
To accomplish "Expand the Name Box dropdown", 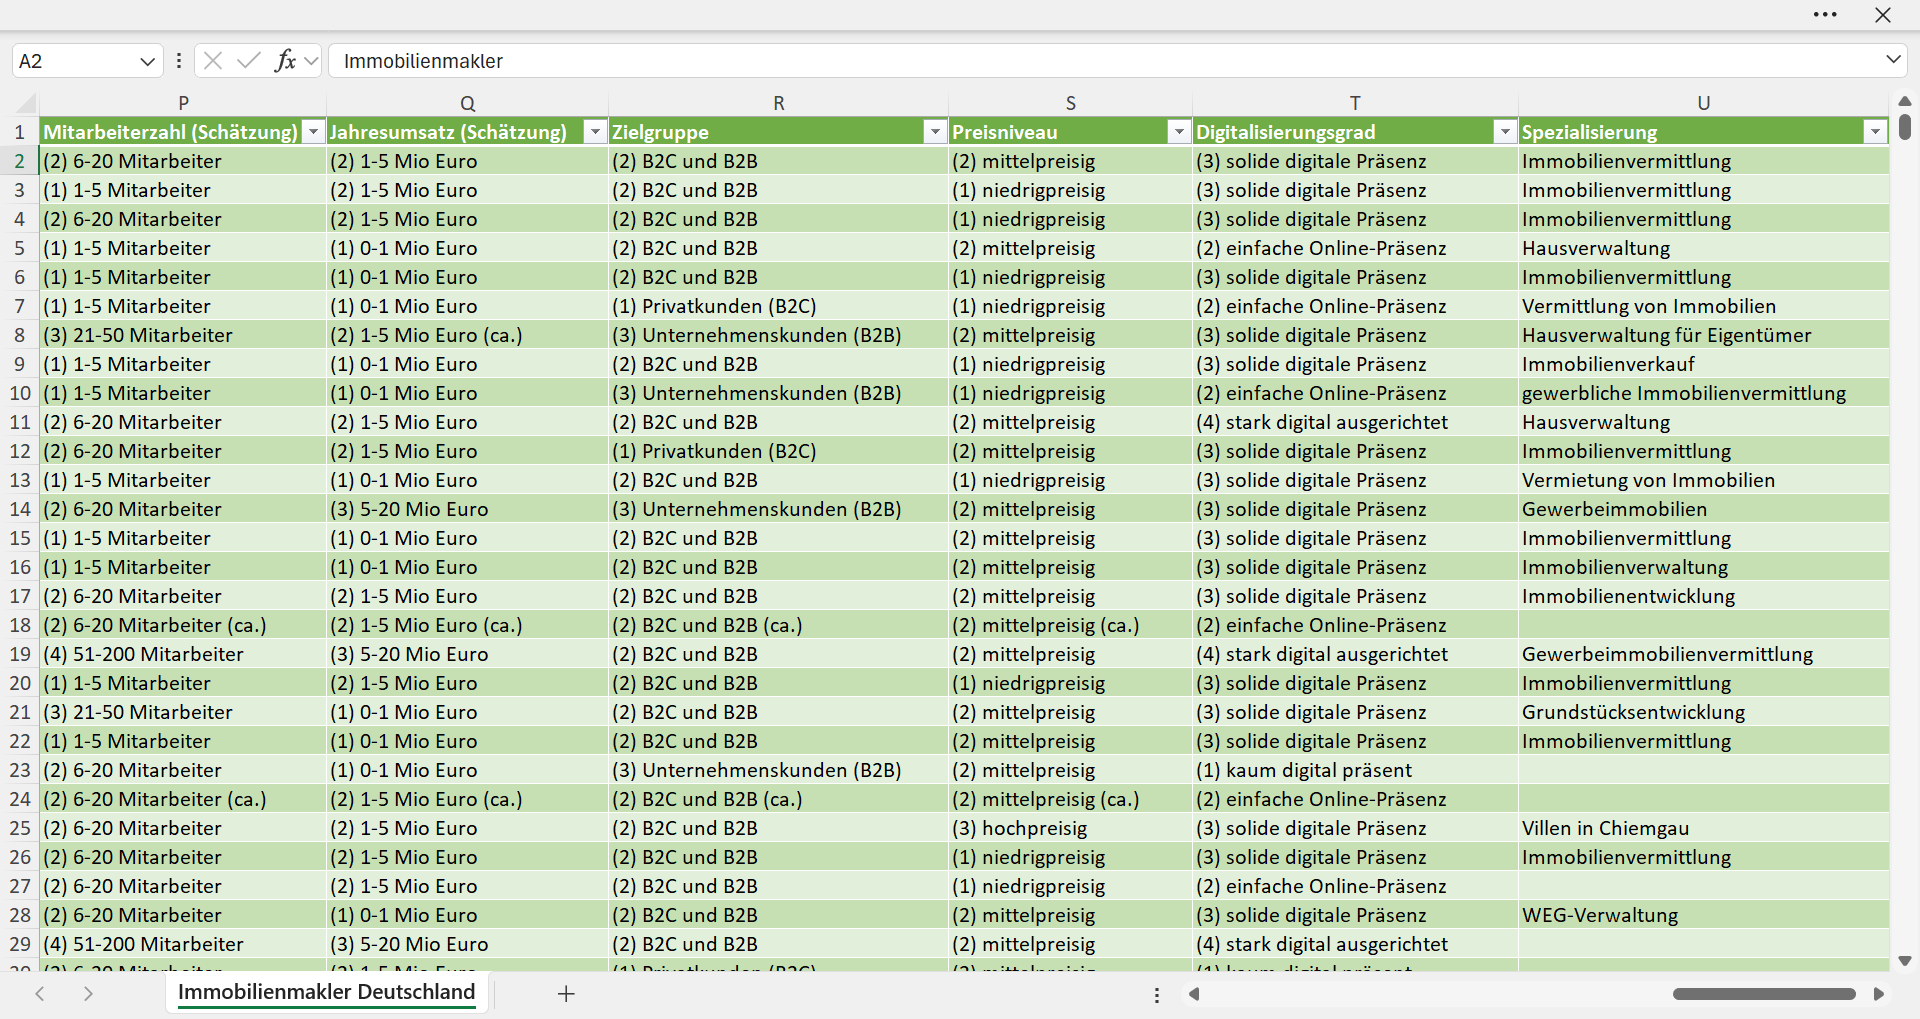I will [147, 61].
